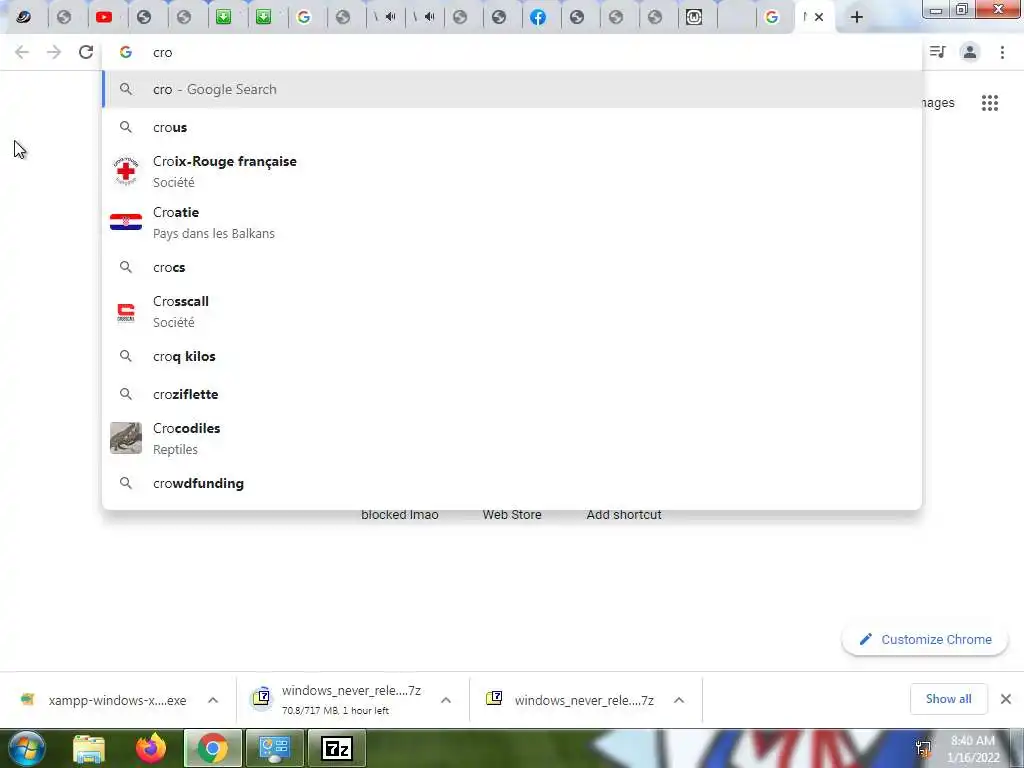Open a new tab with the plus button

click(x=857, y=17)
